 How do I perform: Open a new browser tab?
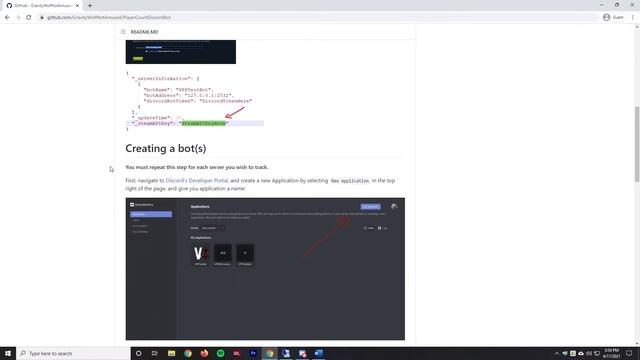click(90, 6)
